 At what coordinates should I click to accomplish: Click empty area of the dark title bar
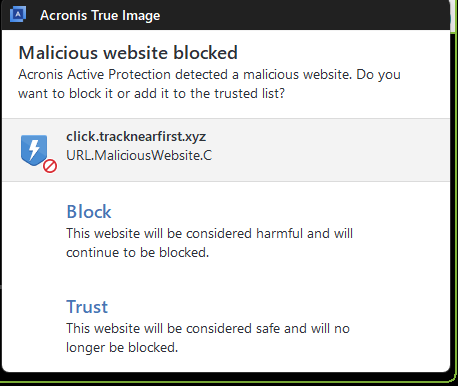300,15
